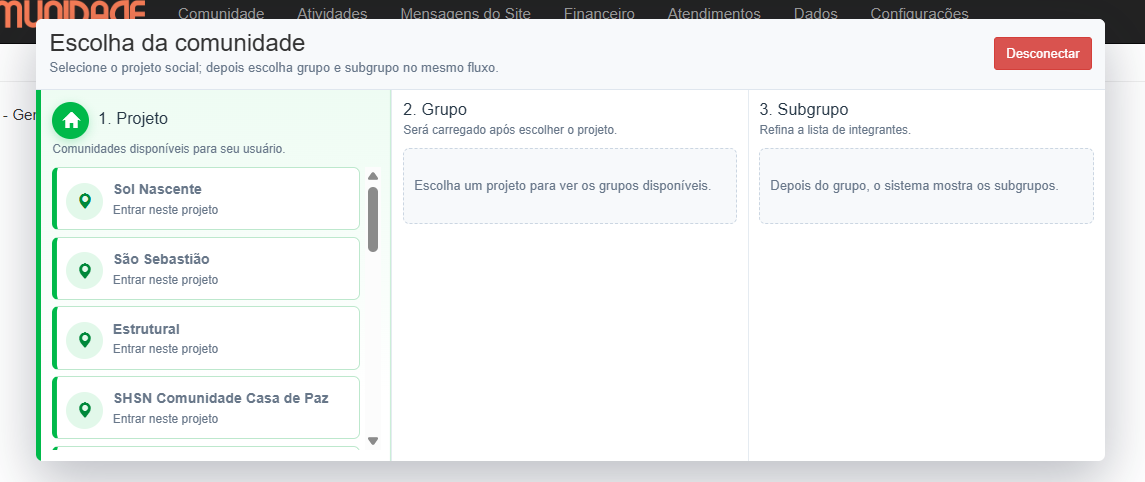Click Entrar neste projeto under São Sebastião
Screen dimensions: 1145x482
point(166,280)
